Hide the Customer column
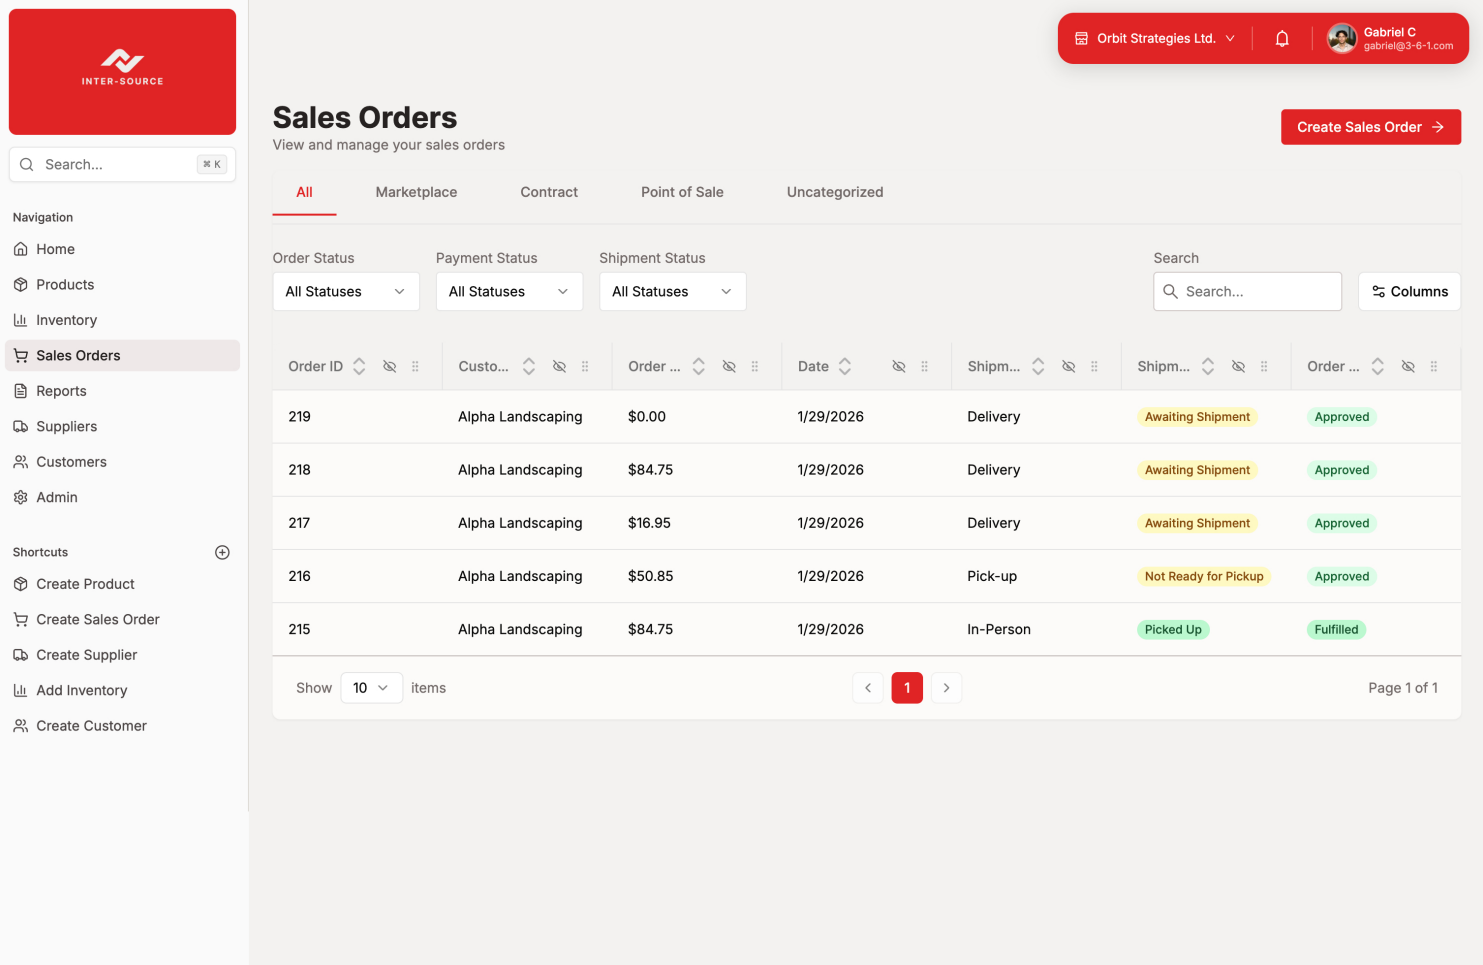Screen dimensions: 1483x965 coord(559,367)
